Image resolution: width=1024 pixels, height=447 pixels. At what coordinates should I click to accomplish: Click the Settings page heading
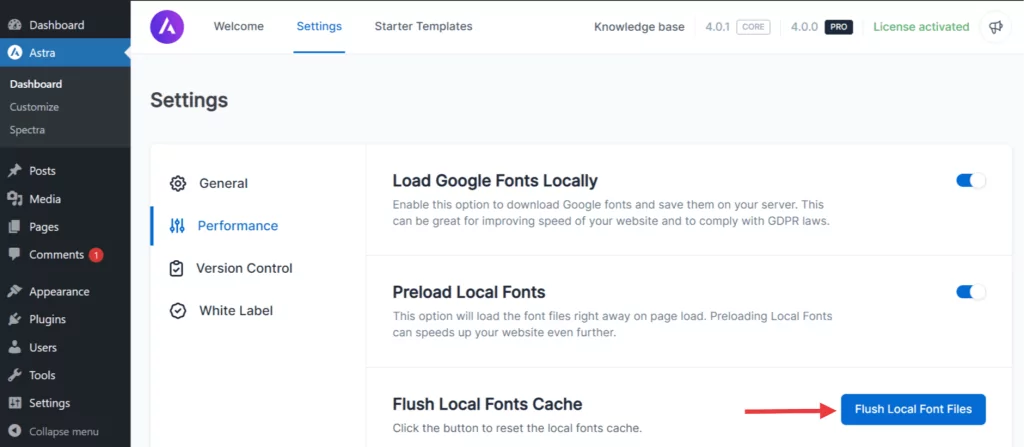coord(189,100)
